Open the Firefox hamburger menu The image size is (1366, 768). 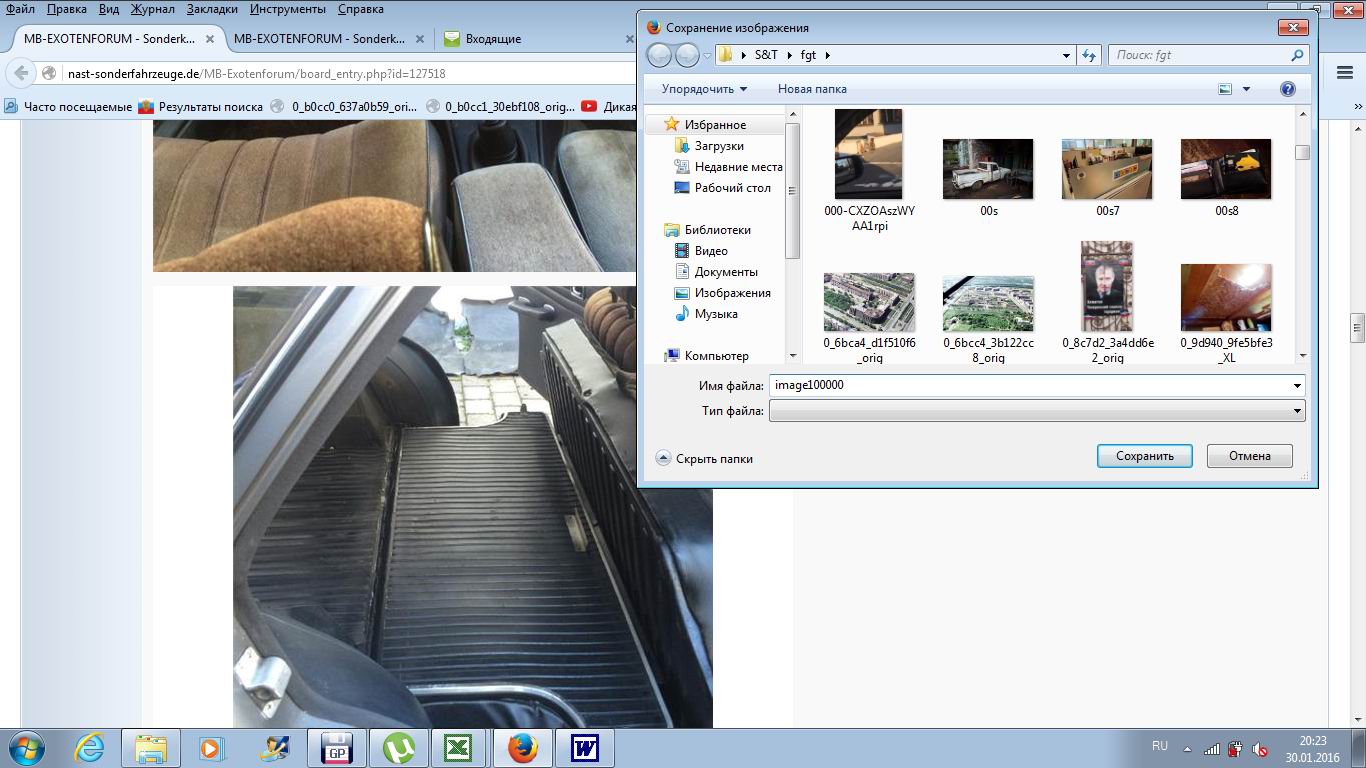1345,72
